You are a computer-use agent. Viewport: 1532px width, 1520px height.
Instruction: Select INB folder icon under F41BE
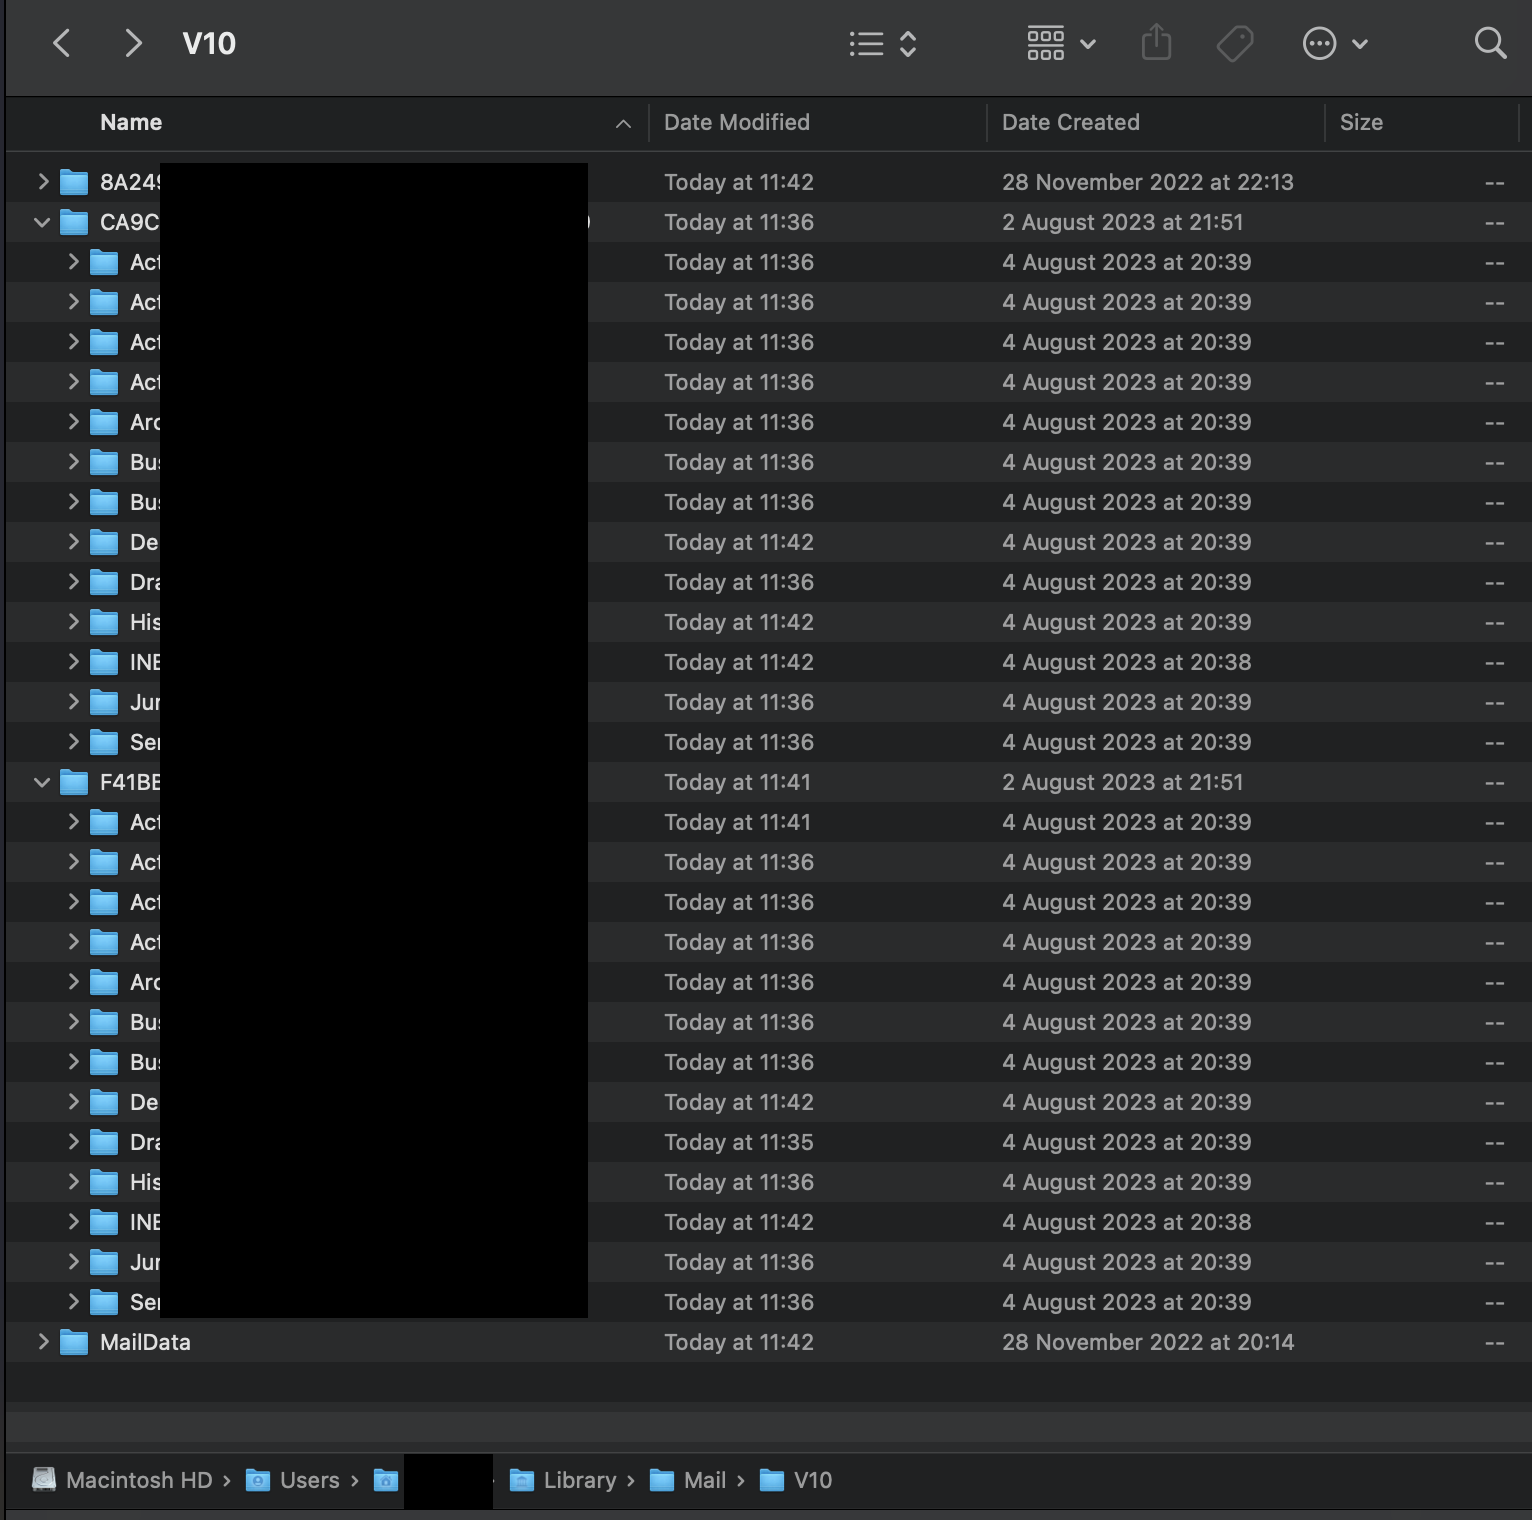[104, 1222]
